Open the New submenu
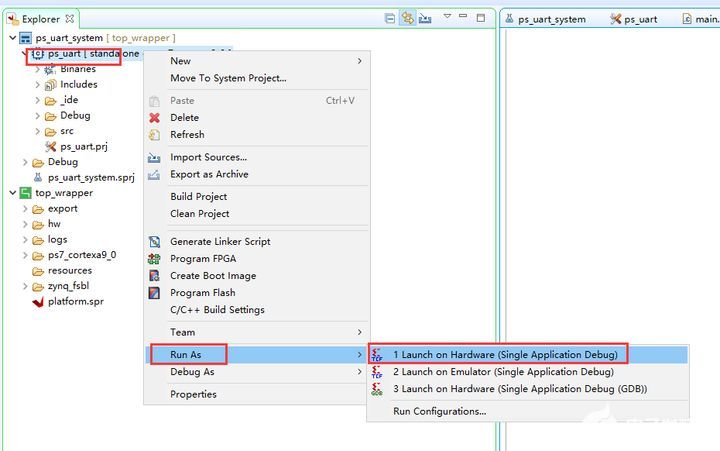This screenshot has width=720, height=451. 257,61
